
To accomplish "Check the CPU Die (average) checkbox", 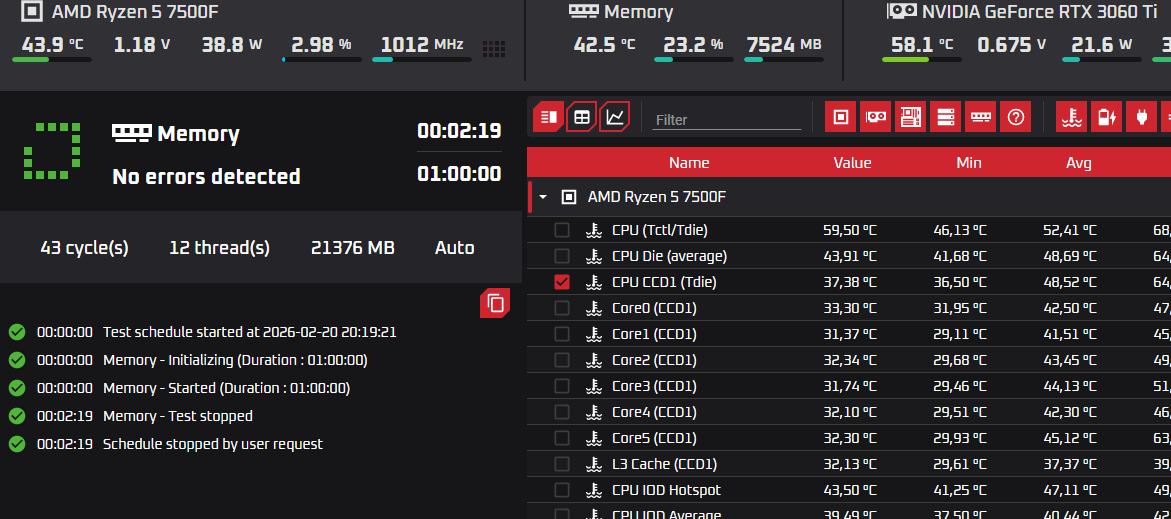I will coord(562,256).
